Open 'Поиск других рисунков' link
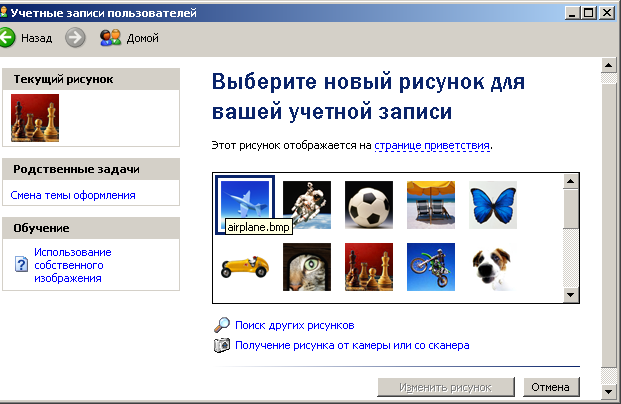The height and width of the screenshot is (404, 621). pos(295,325)
